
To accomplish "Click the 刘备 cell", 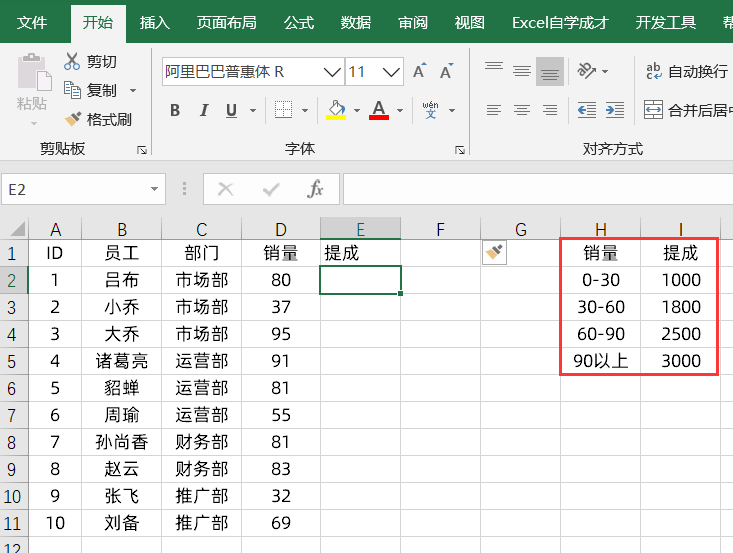I will click(122, 523).
